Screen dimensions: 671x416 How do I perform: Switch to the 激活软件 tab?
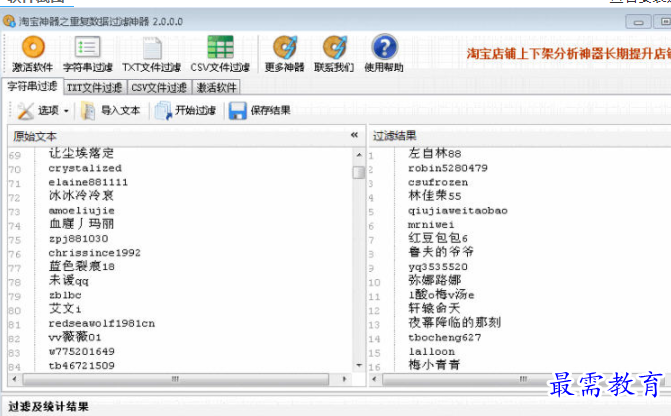coord(216,88)
